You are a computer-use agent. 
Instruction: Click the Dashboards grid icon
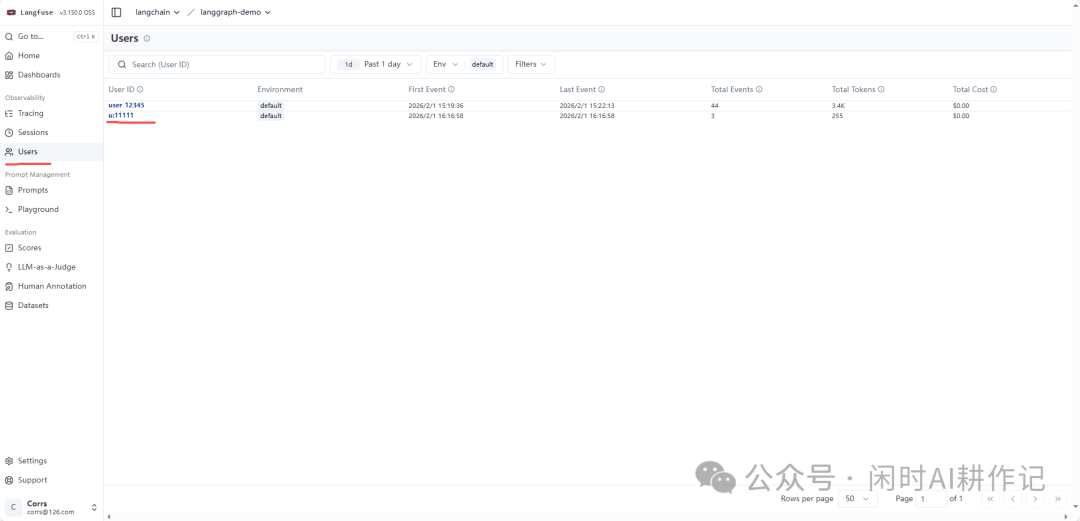click(9, 75)
